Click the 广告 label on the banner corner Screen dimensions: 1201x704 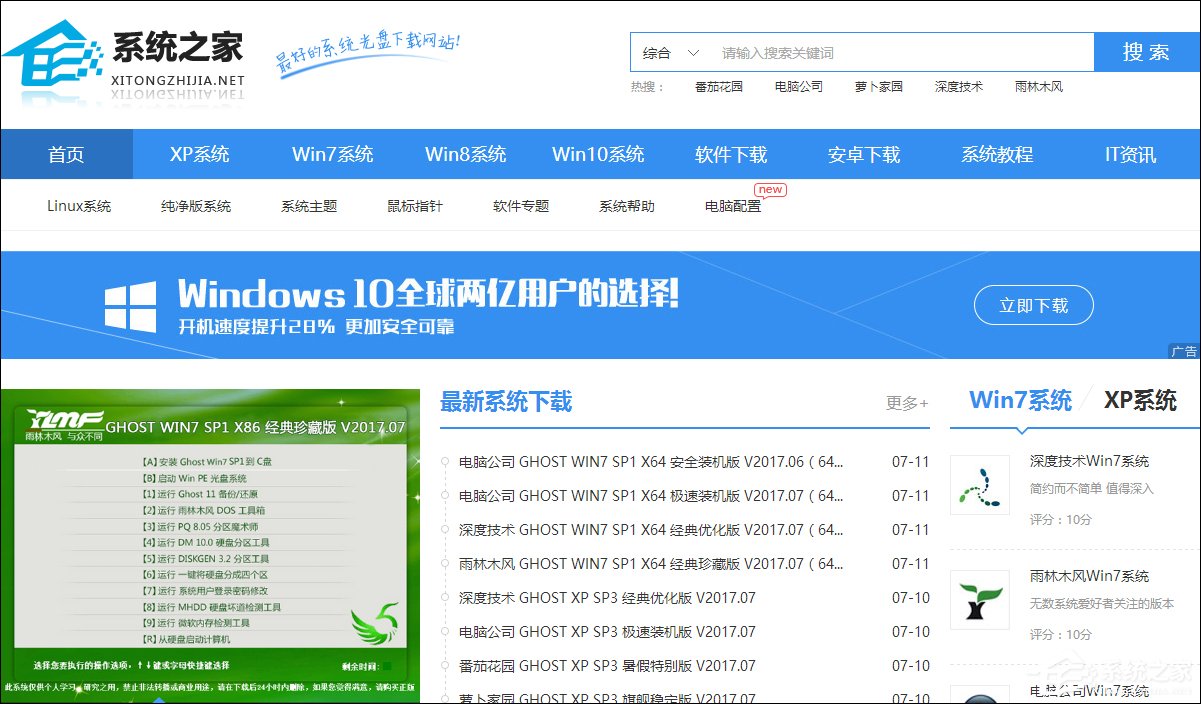(1184, 351)
